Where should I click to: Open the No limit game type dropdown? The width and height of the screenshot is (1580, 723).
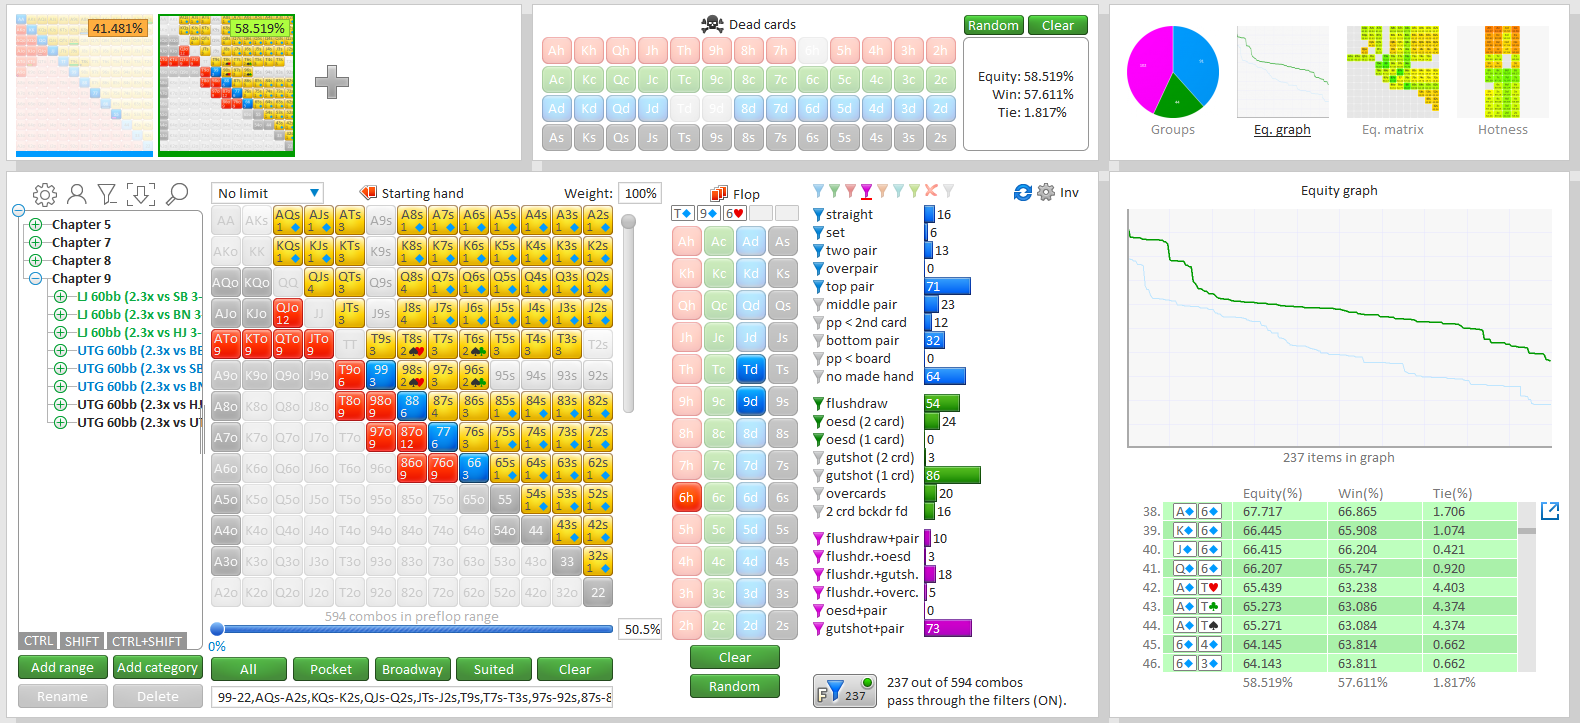[268, 193]
